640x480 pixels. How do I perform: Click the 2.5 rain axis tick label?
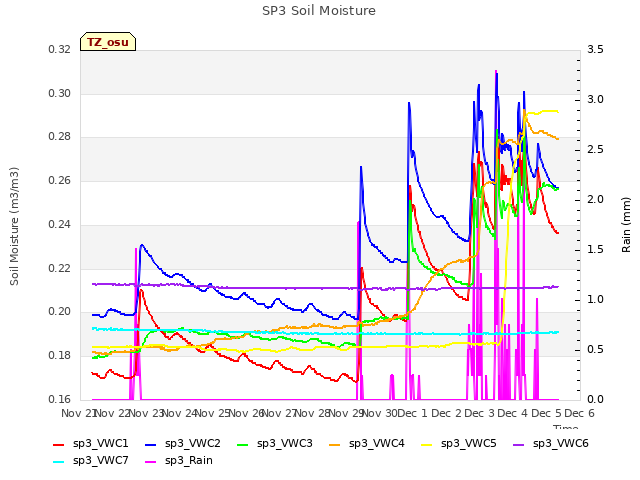tap(595, 150)
